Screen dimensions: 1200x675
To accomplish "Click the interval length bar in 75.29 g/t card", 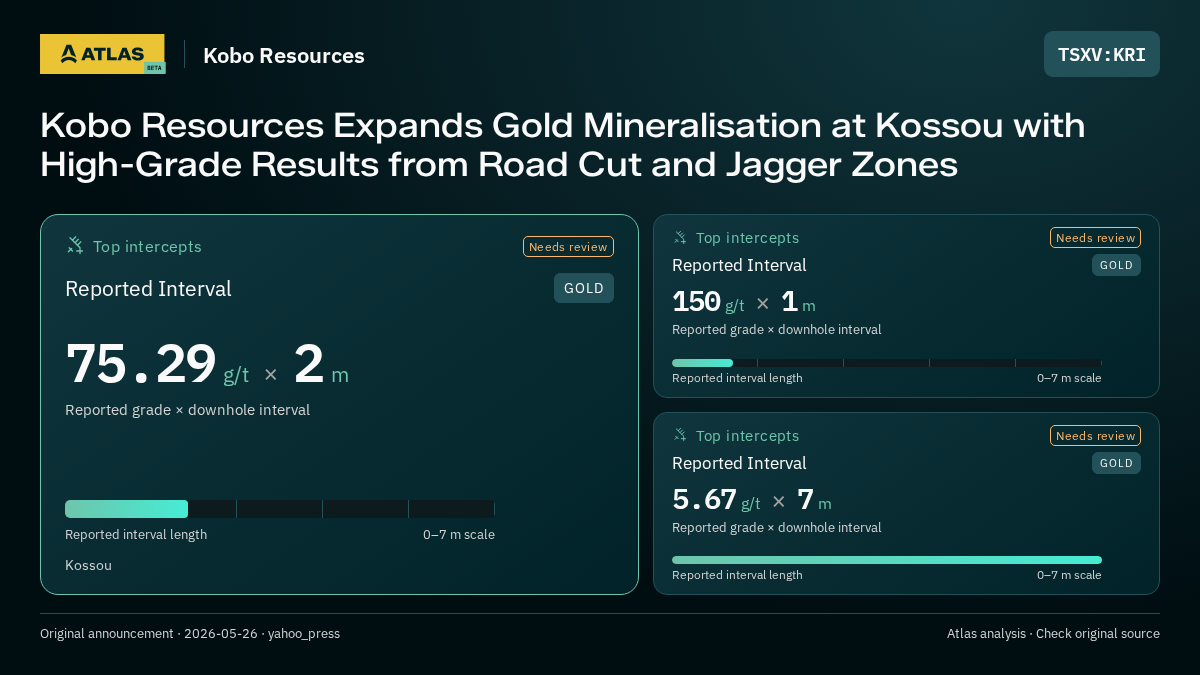I will click(280, 509).
